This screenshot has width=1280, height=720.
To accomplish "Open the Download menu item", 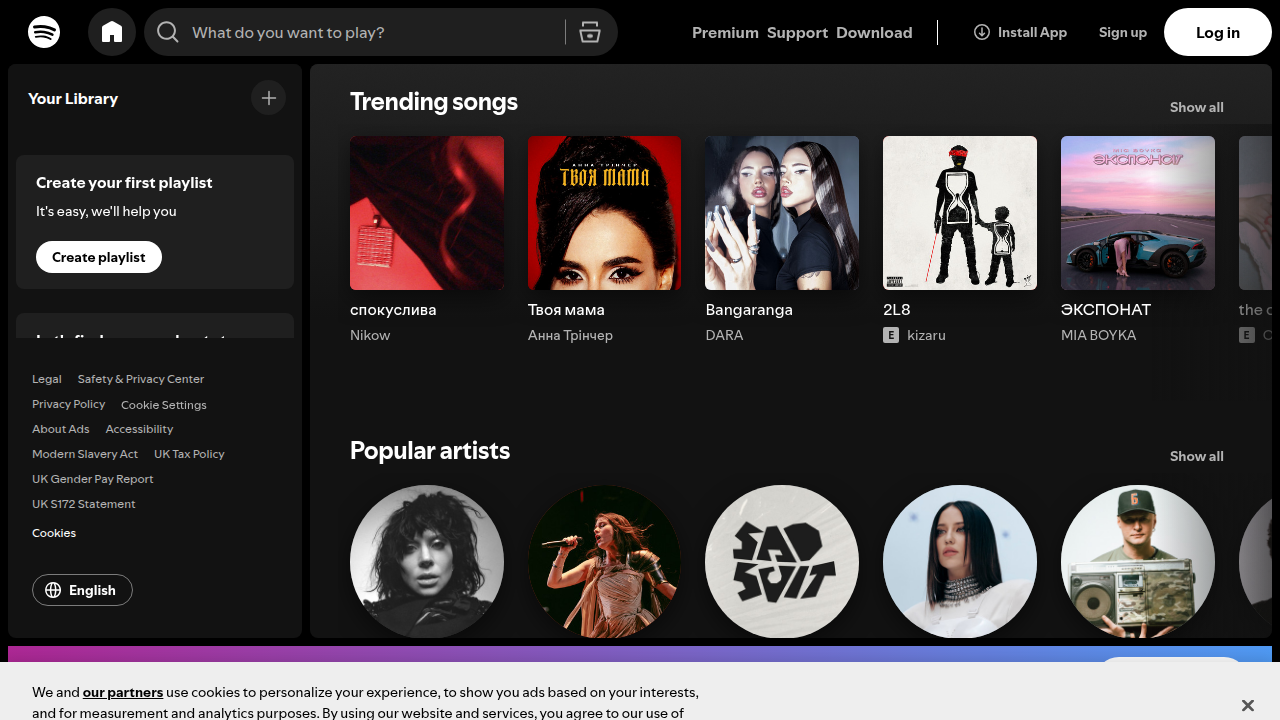I will 874,32.
